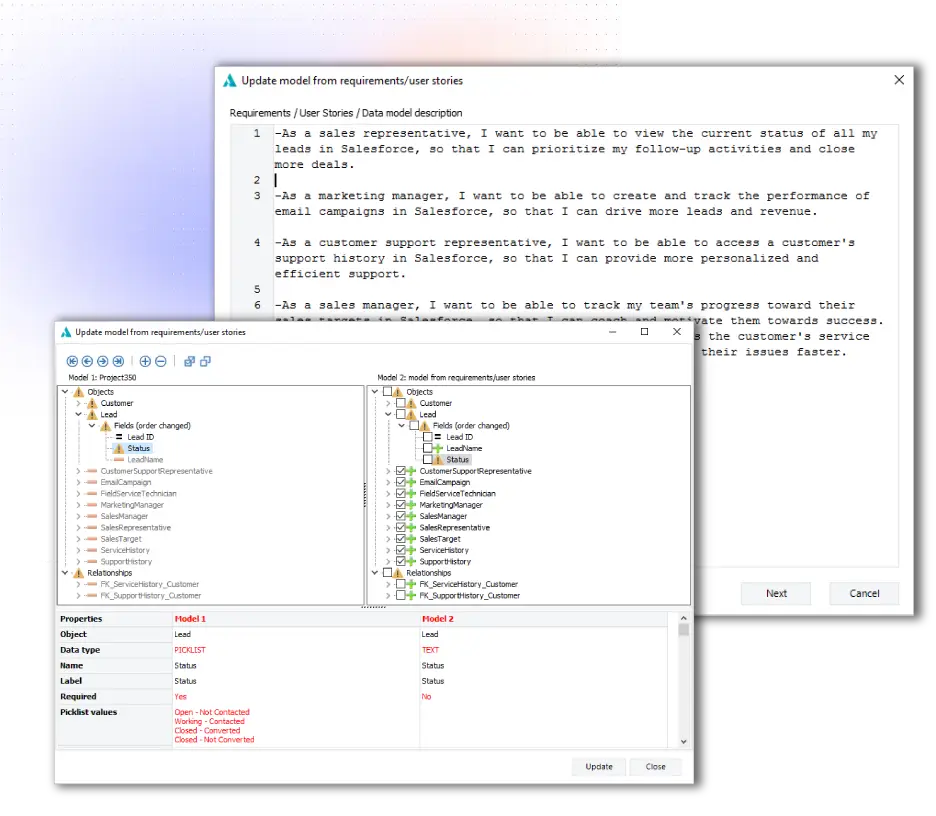
Task: Click the red minus icon beside EmailCampaign in Model 1
Action: coord(91,482)
